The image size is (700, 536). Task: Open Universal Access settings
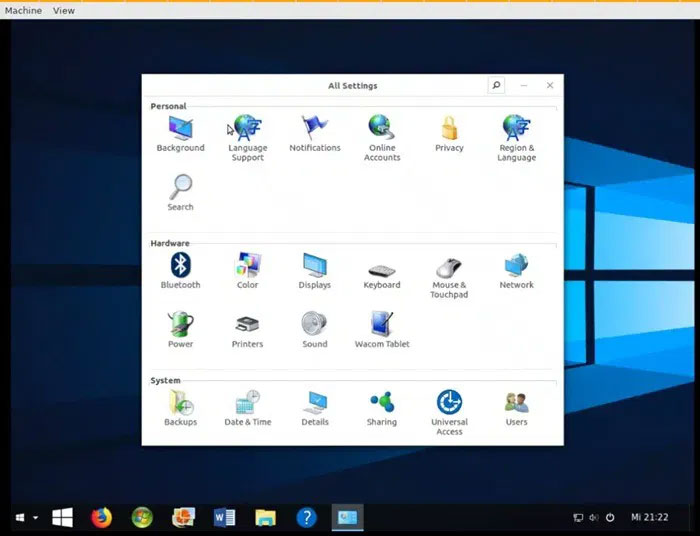449,413
